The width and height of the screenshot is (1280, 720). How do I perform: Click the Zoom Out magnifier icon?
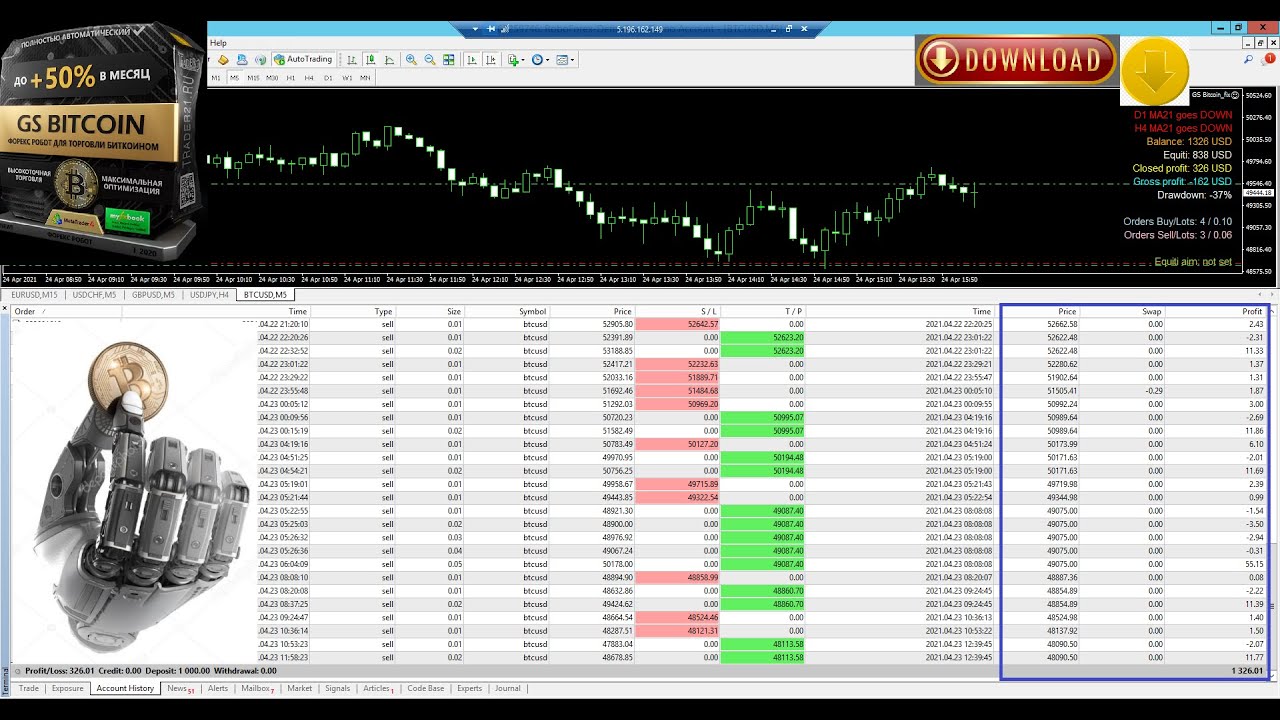[430, 59]
